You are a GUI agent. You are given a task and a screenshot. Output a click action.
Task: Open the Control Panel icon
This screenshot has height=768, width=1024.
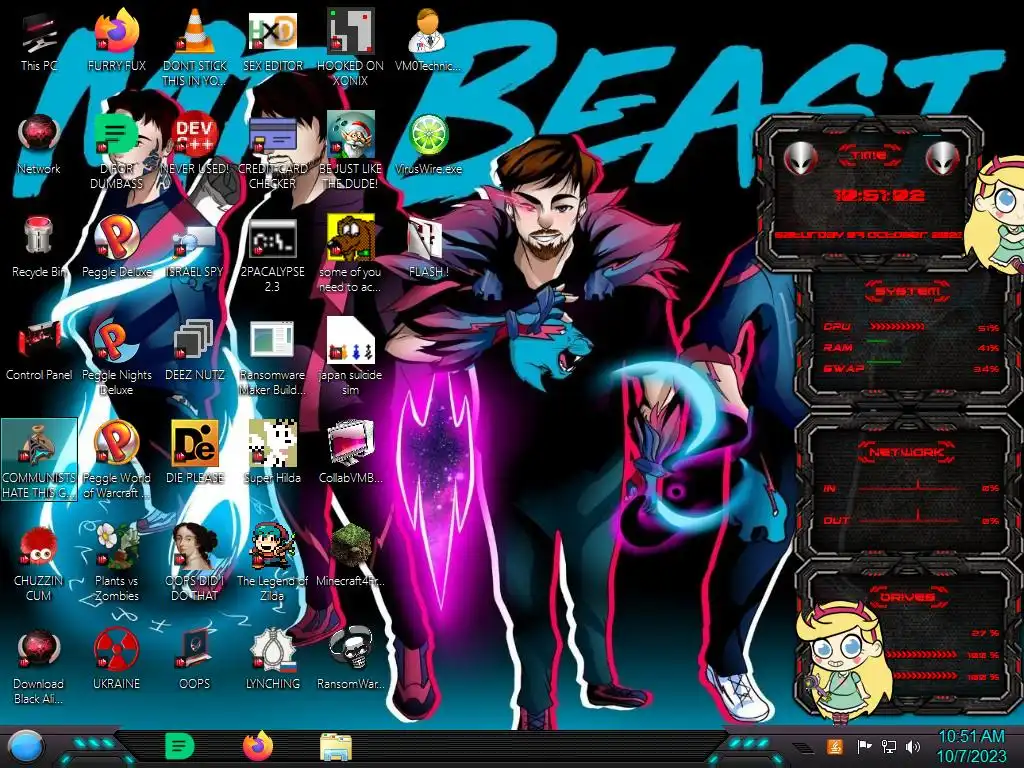click(x=39, y=351)
